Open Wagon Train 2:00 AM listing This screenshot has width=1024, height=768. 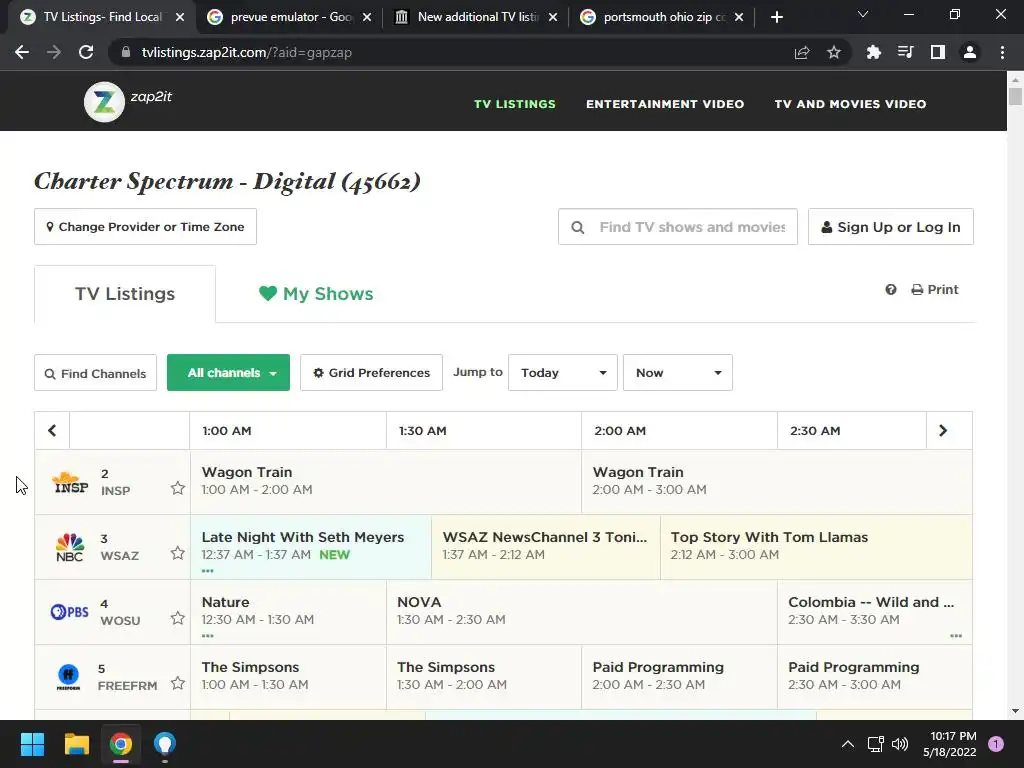tap(776, 482)
